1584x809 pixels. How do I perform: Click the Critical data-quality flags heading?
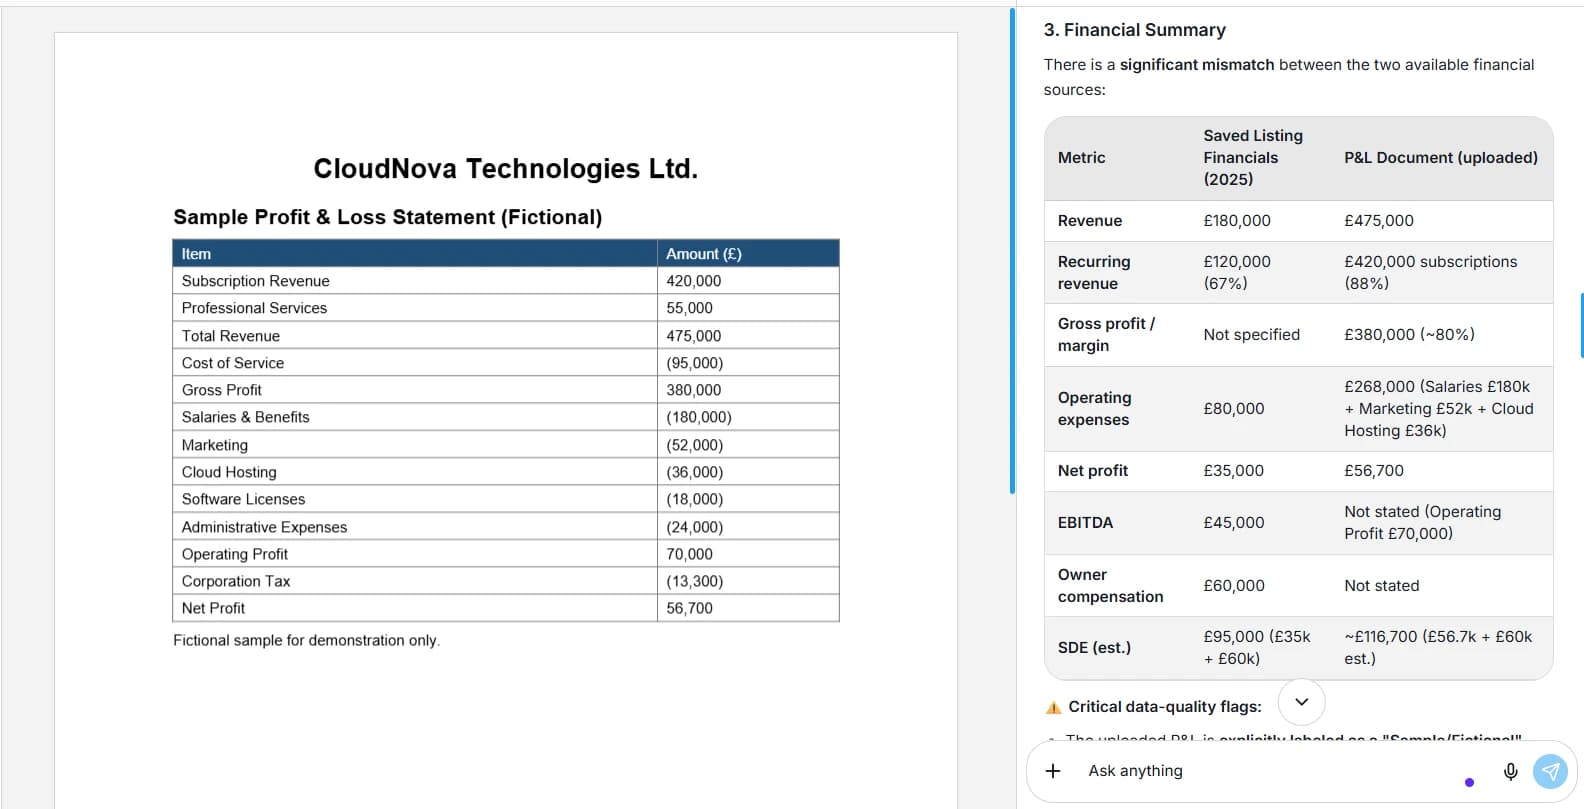coord(1165,707)
